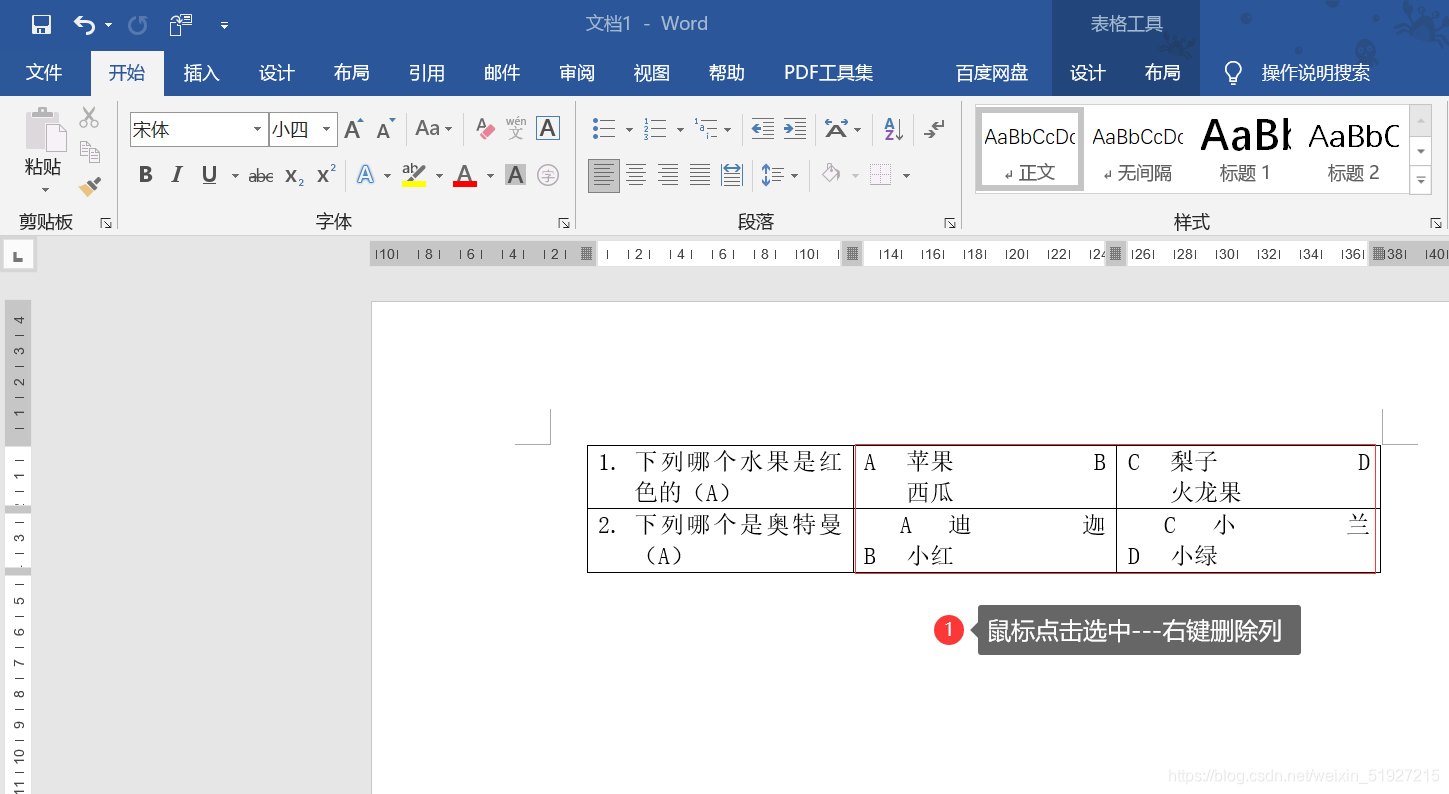Switch to the 插入 ribbon tab
Image resolution: width=1449 pixels, height=794 pixels.
(x=202, y=73)
